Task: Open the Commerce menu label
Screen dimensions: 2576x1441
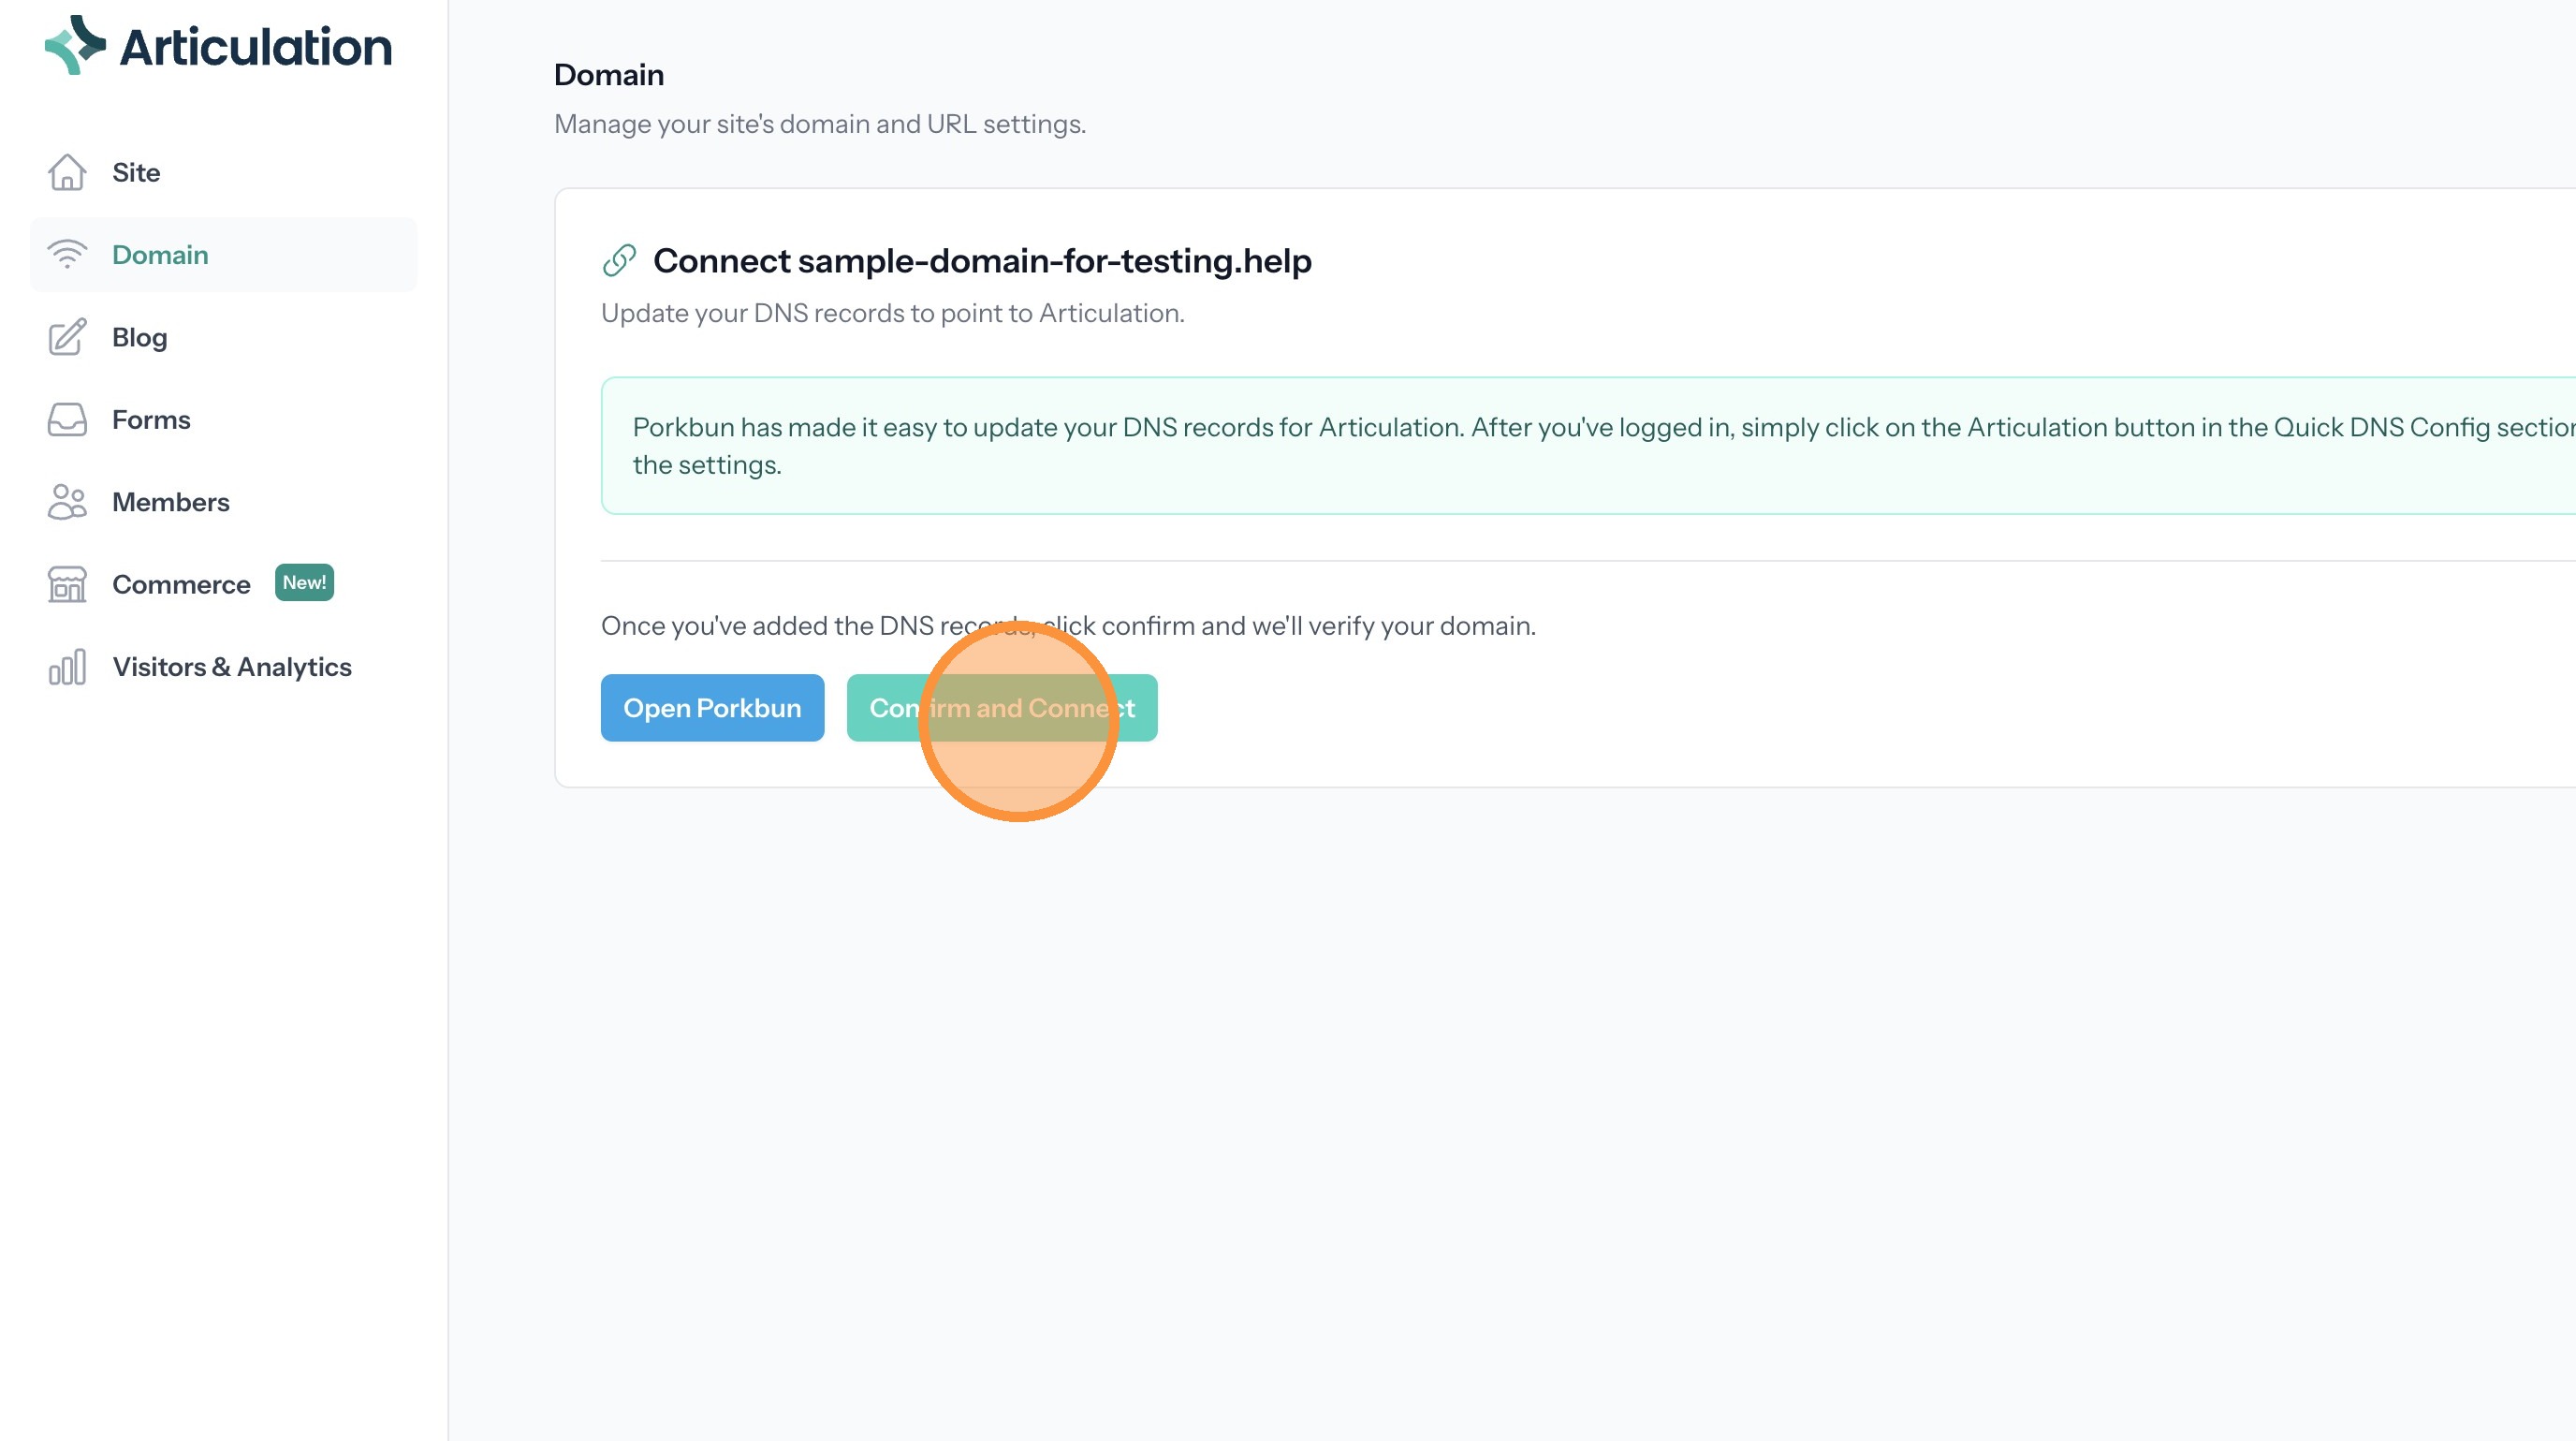Action: click(181, 584)
